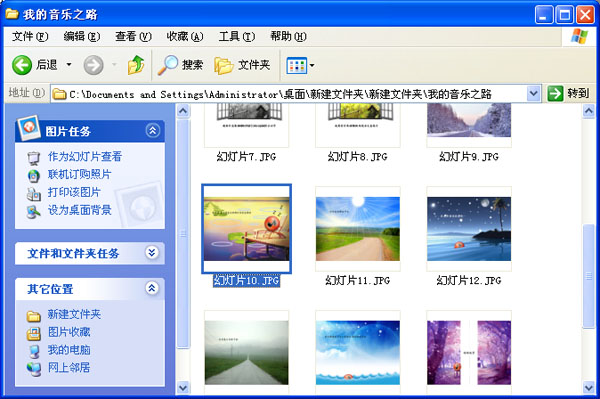600x399 pixels.
Task: Click the computer icon next to 我的电脑
Action: [x=34, y=352]
